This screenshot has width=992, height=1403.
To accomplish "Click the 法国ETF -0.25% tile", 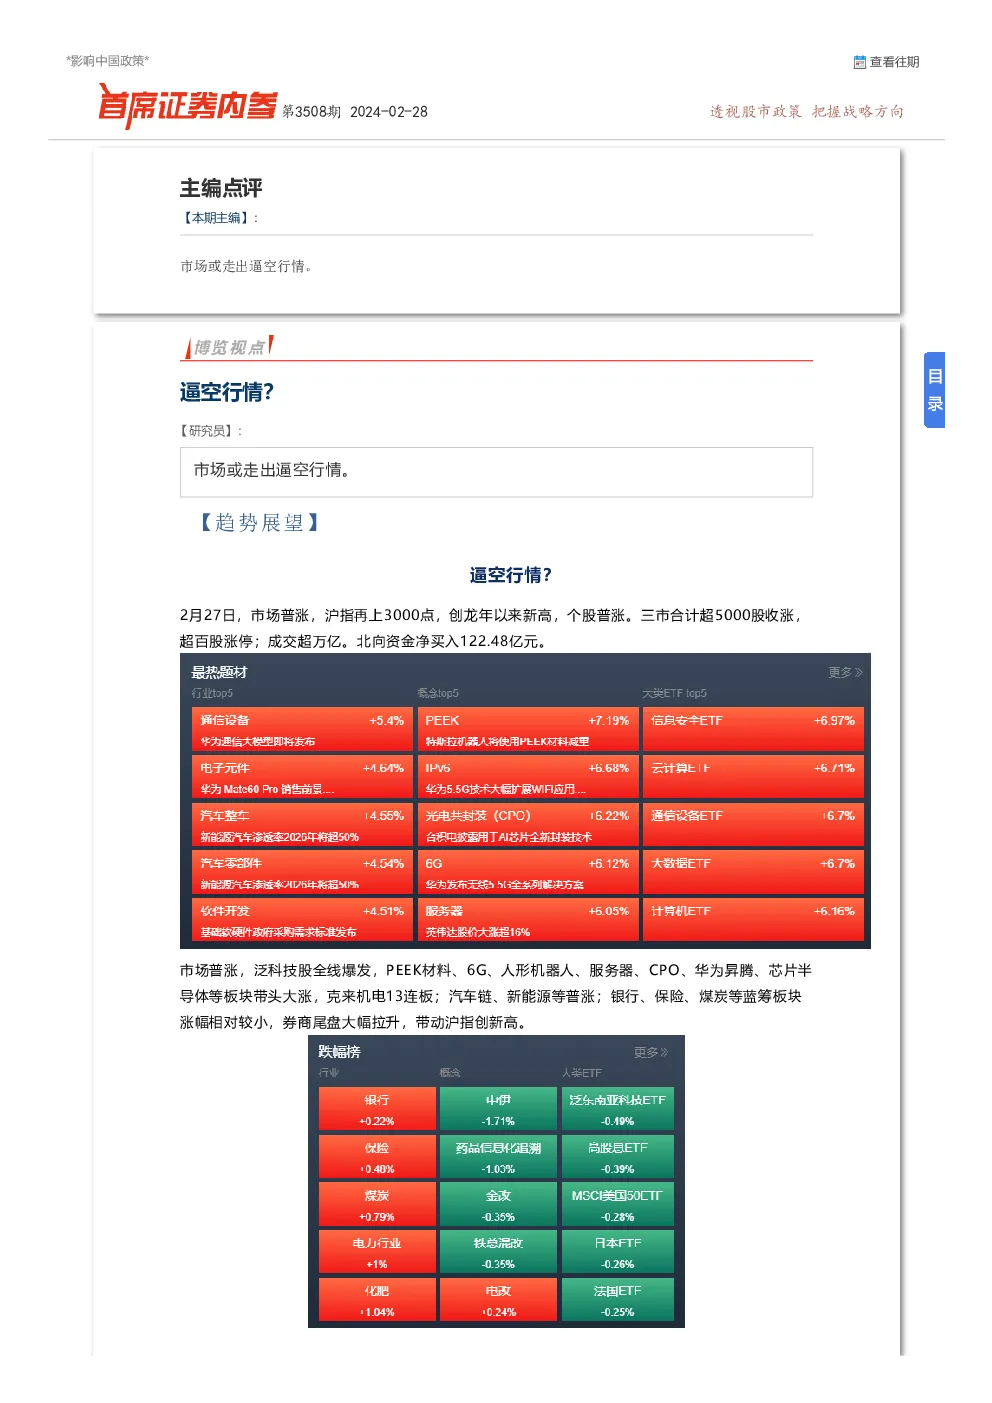I will (617, 1300).
